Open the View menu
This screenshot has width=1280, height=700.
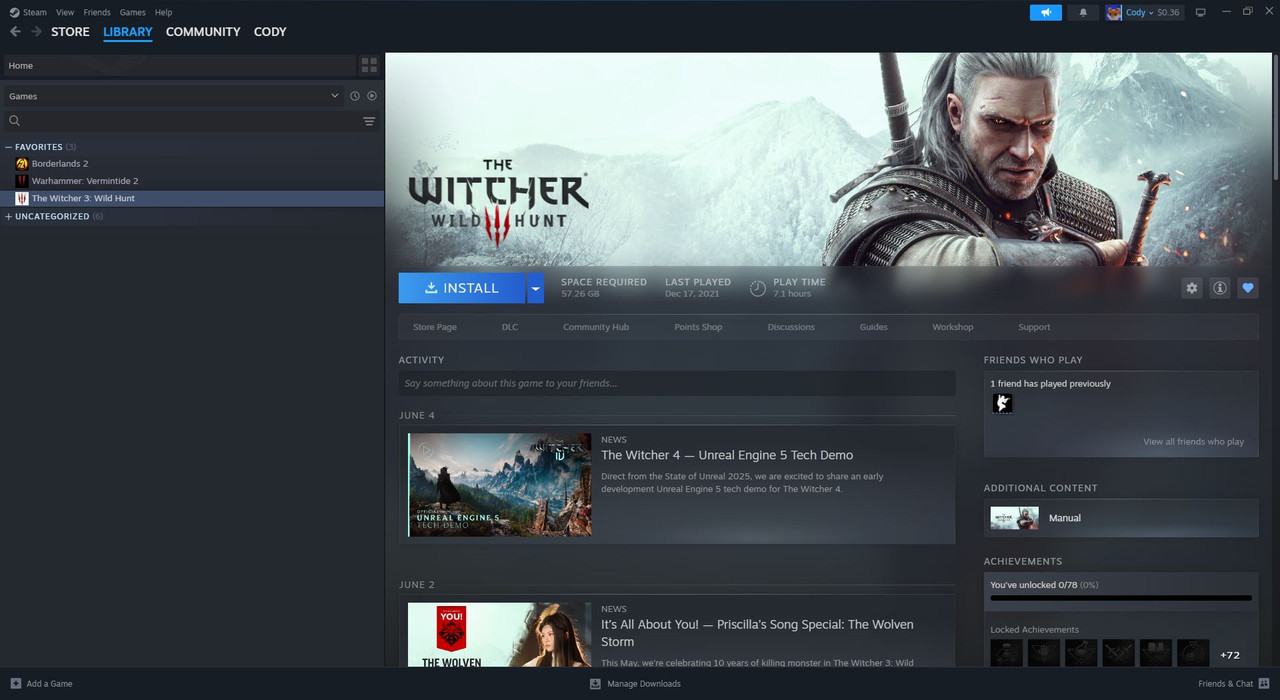point(65,12)
